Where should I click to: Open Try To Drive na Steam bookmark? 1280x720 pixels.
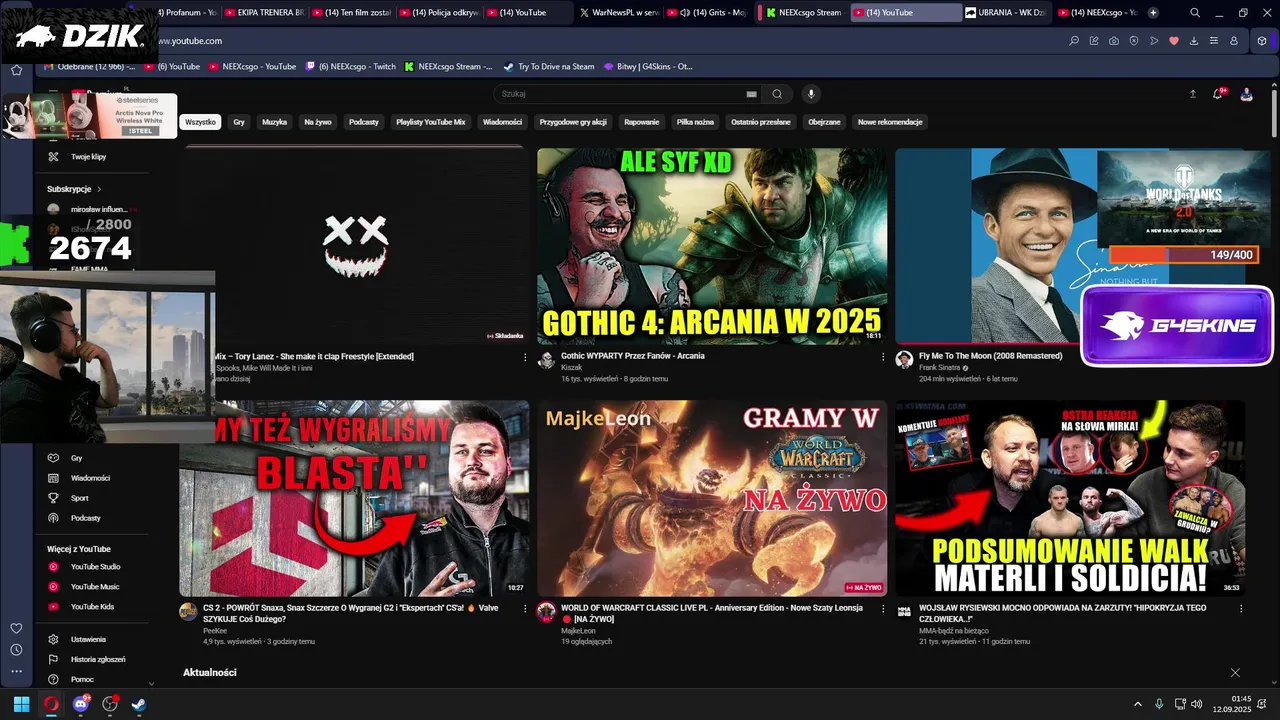point(548,67)
